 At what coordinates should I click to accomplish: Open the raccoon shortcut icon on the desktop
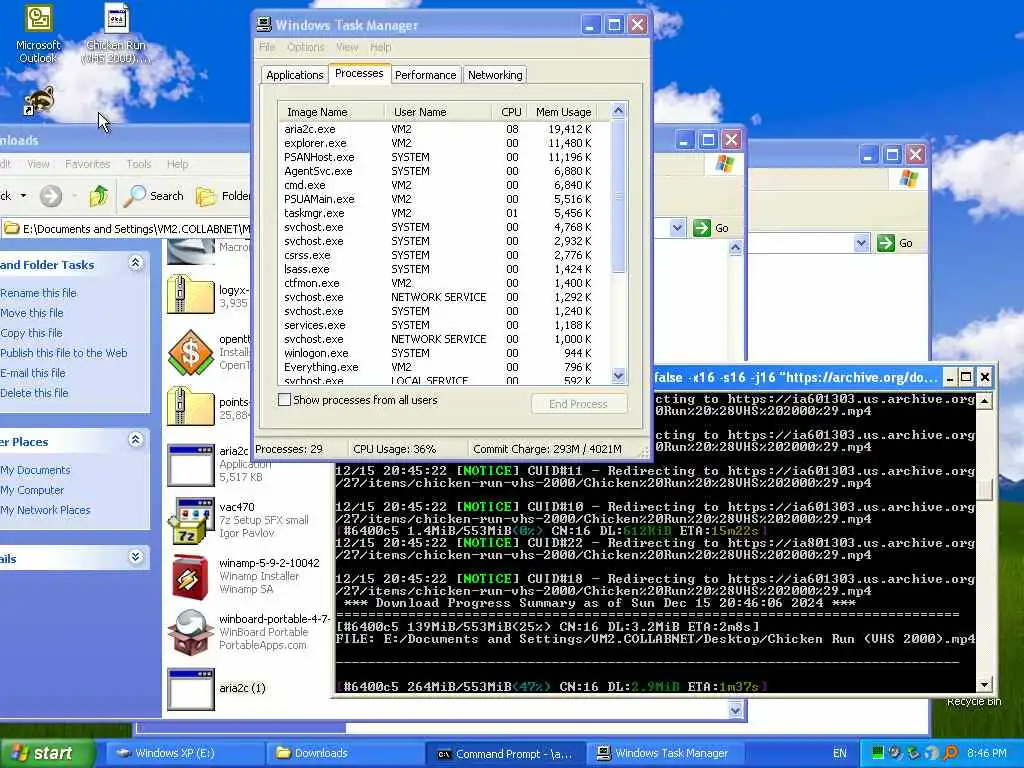click(x=39, y=101)
